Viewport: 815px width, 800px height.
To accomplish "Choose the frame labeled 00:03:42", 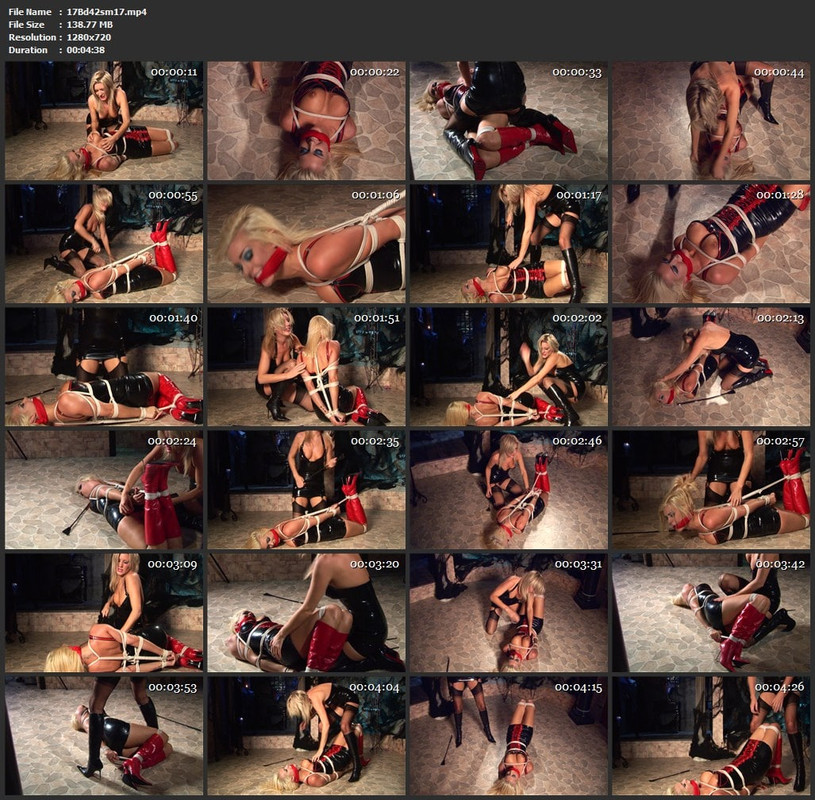I will point(711,613).
